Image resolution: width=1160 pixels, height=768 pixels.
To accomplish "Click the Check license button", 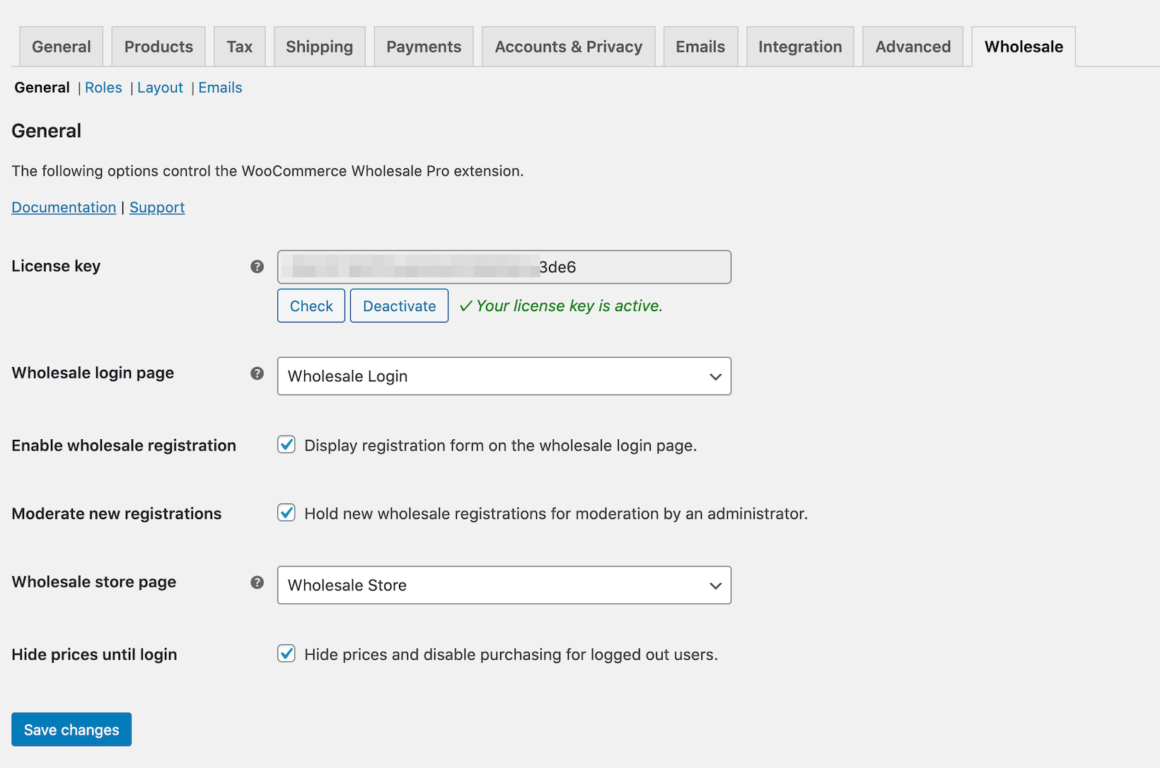I will (311, 306).
